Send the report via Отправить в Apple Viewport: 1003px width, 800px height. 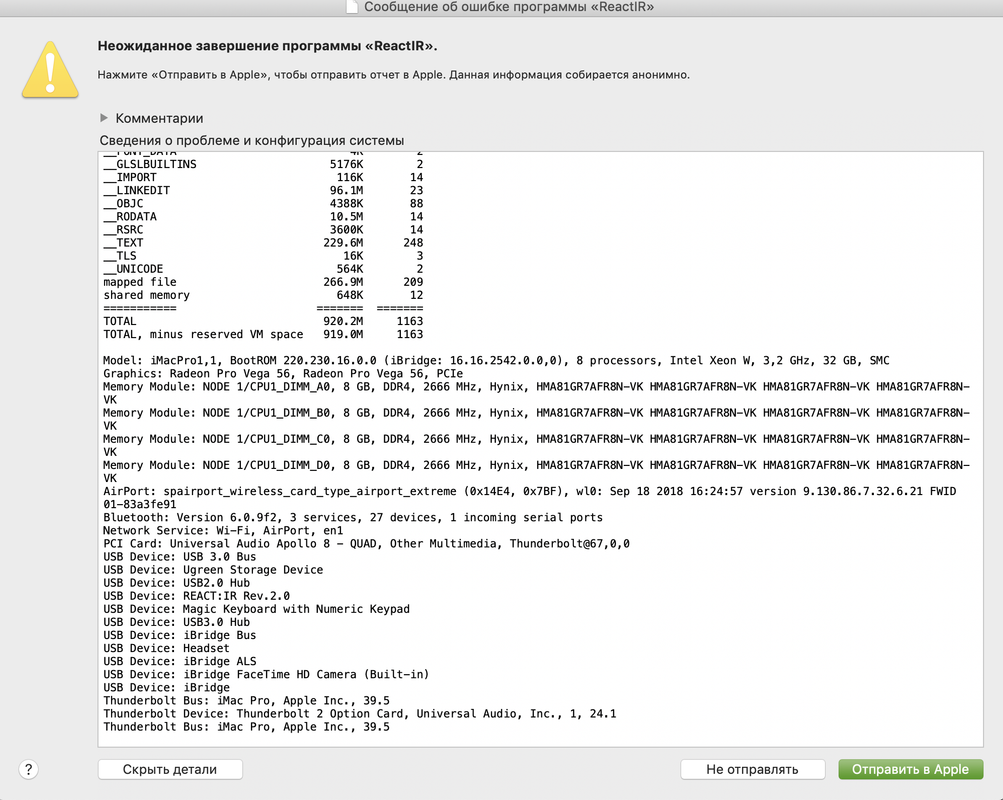pyautogui.click(x=910, y=769)
